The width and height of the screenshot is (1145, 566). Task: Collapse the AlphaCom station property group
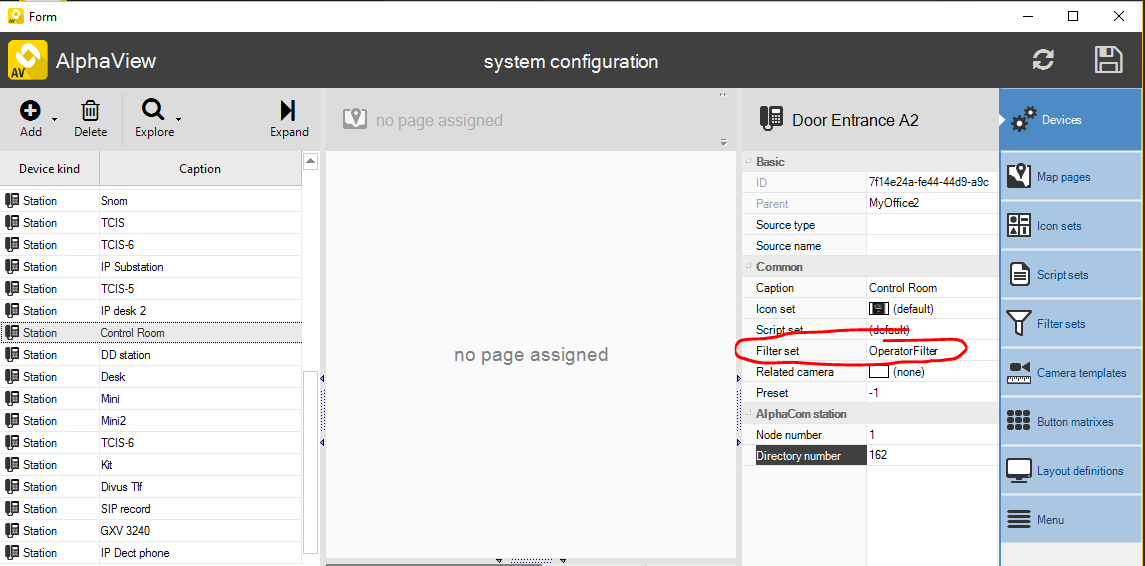[748, 414]
